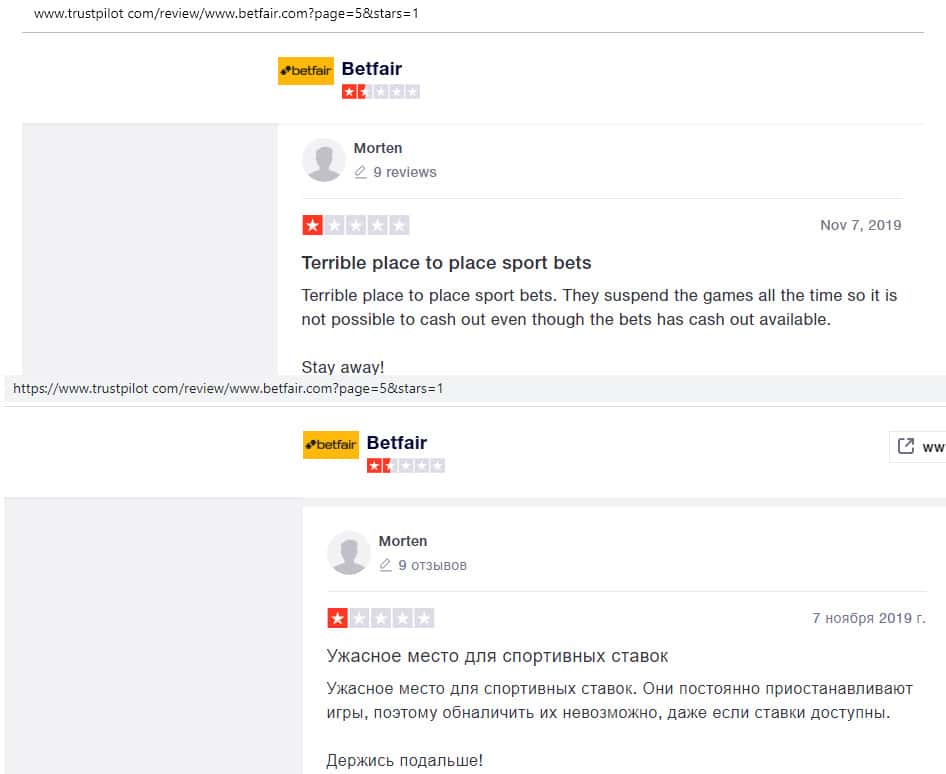Click the reviewer name Morten above "9 reviews"
946x774 pixels.
[378, 148]
